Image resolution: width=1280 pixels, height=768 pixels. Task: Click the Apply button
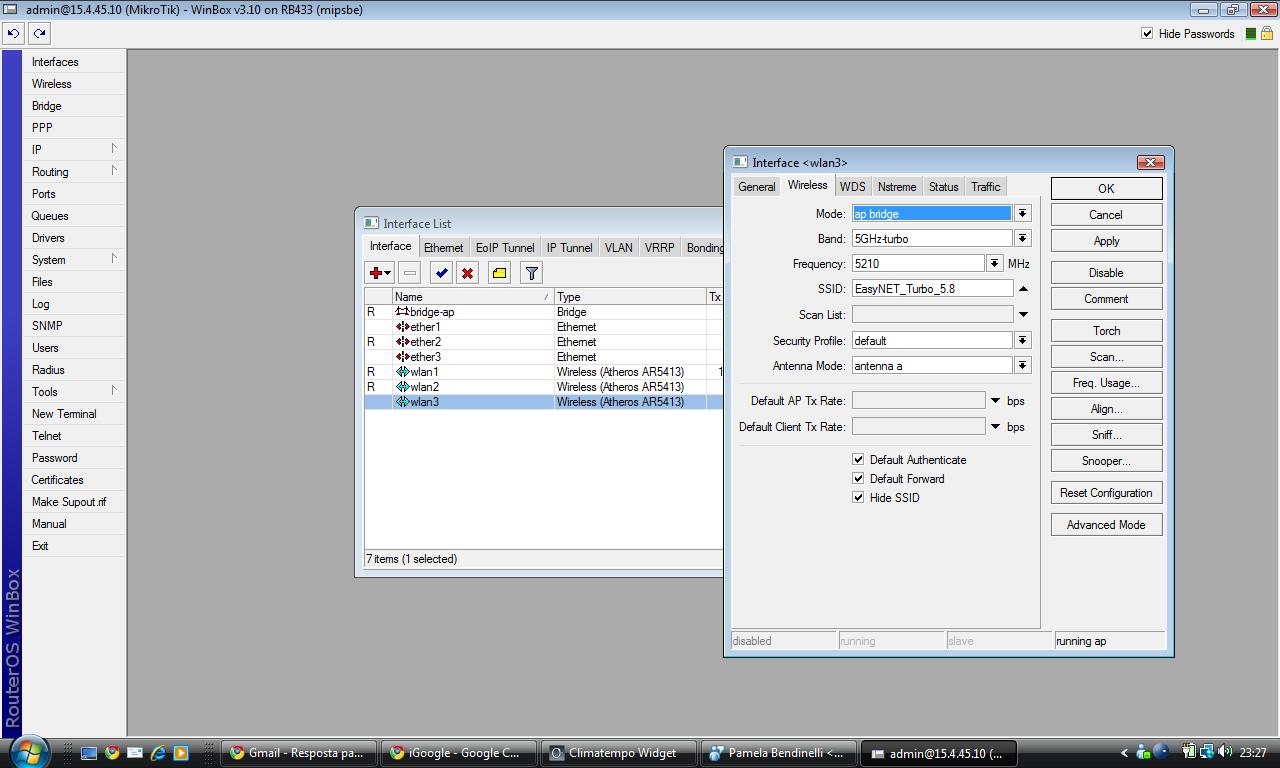point(1106,241)
